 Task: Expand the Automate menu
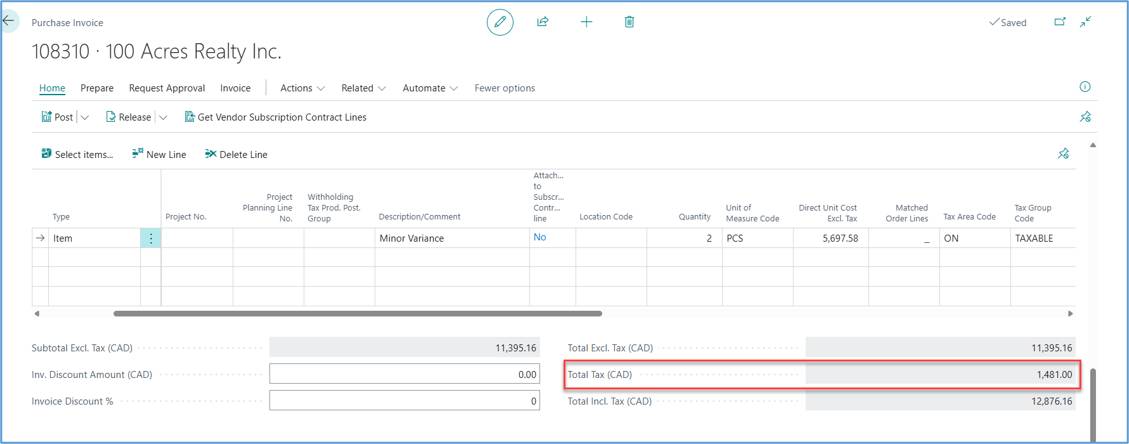click(430, 88)
